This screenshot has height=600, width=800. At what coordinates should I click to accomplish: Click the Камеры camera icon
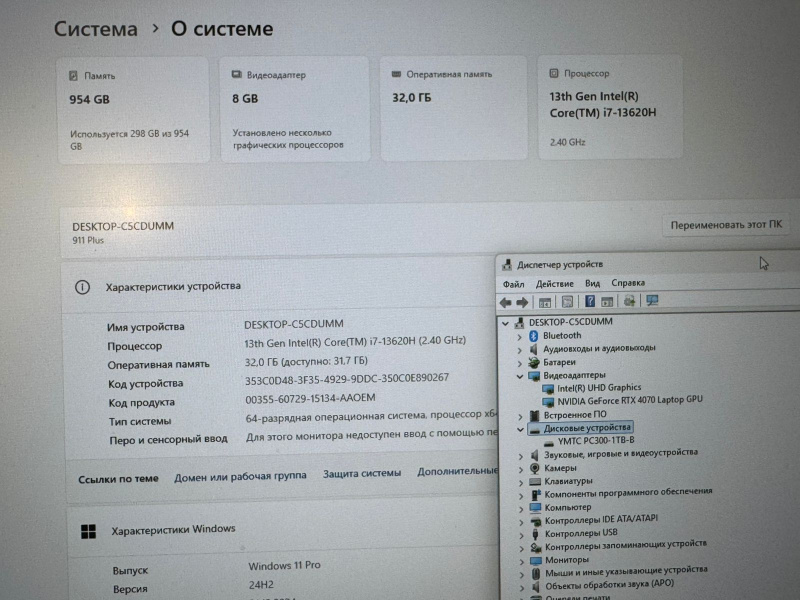point(534,468)
